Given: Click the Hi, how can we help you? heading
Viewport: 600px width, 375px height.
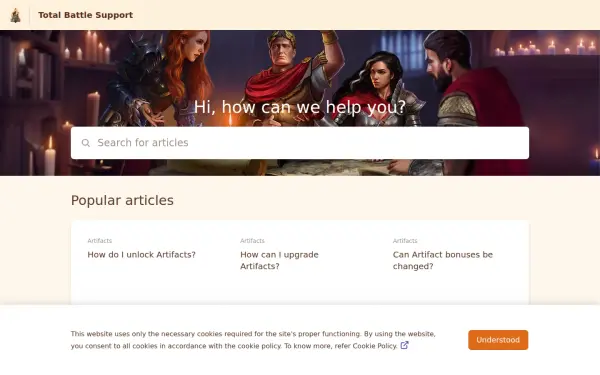Looking at the screenshot, I should tap(300, 107).
